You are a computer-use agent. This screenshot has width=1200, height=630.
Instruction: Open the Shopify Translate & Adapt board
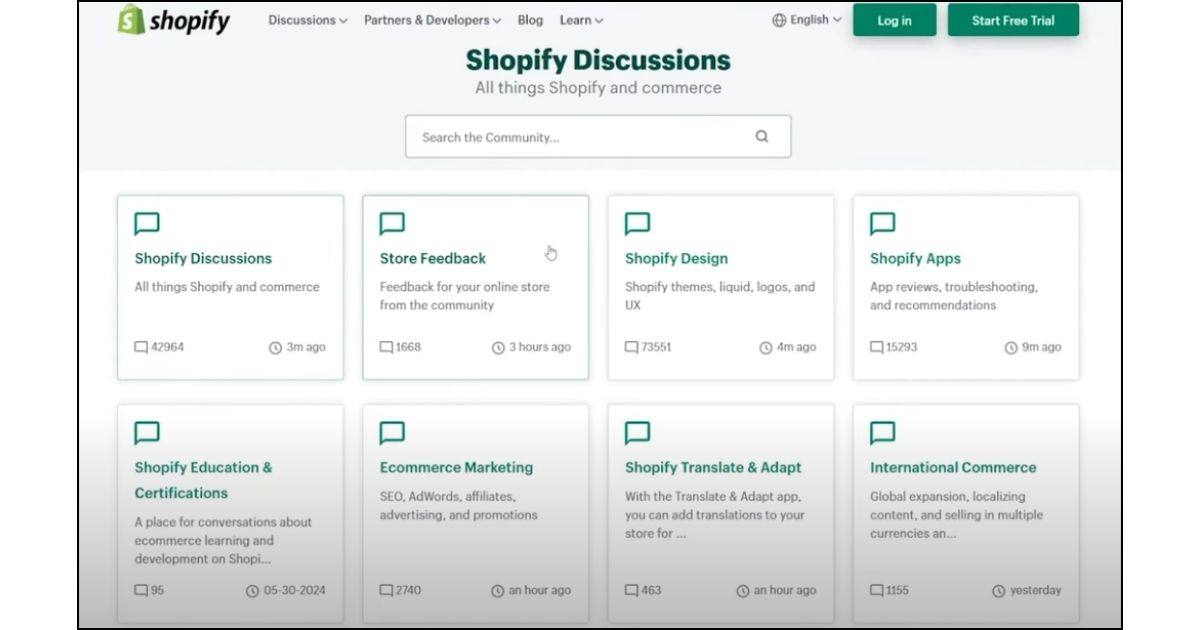713,468
